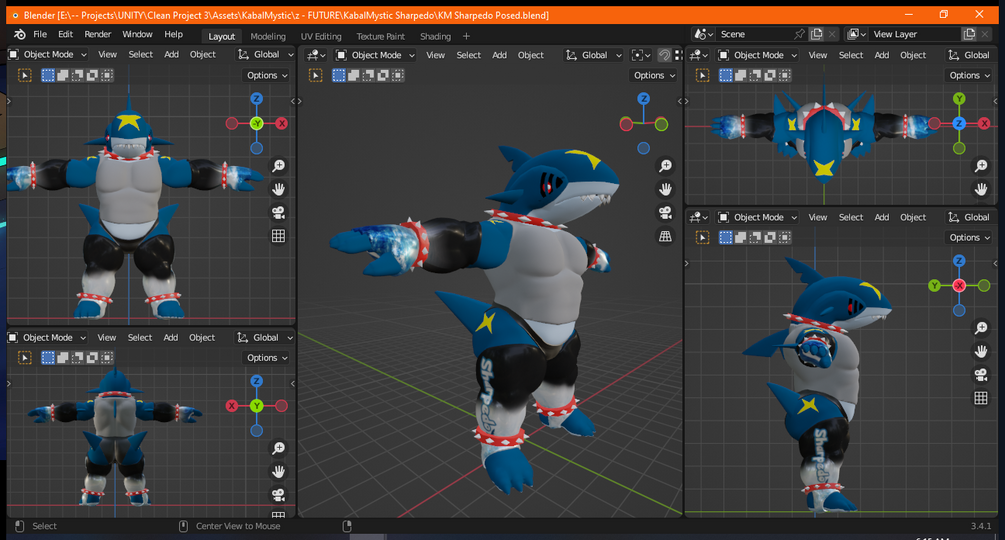Viewport: 1005px width, 540px height.
Task: Click zoom magnifier in front-view viewport
Action: (278, 166)
